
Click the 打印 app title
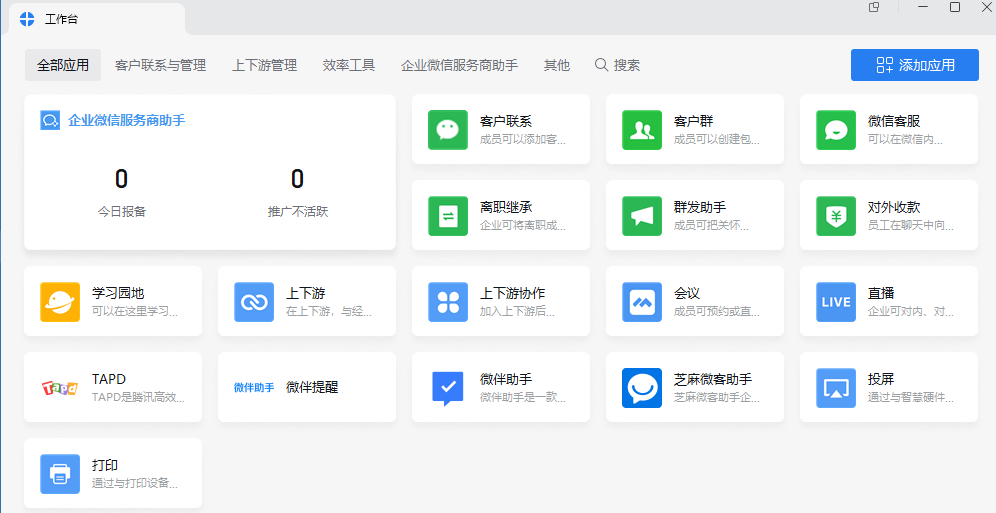(105, 465)
